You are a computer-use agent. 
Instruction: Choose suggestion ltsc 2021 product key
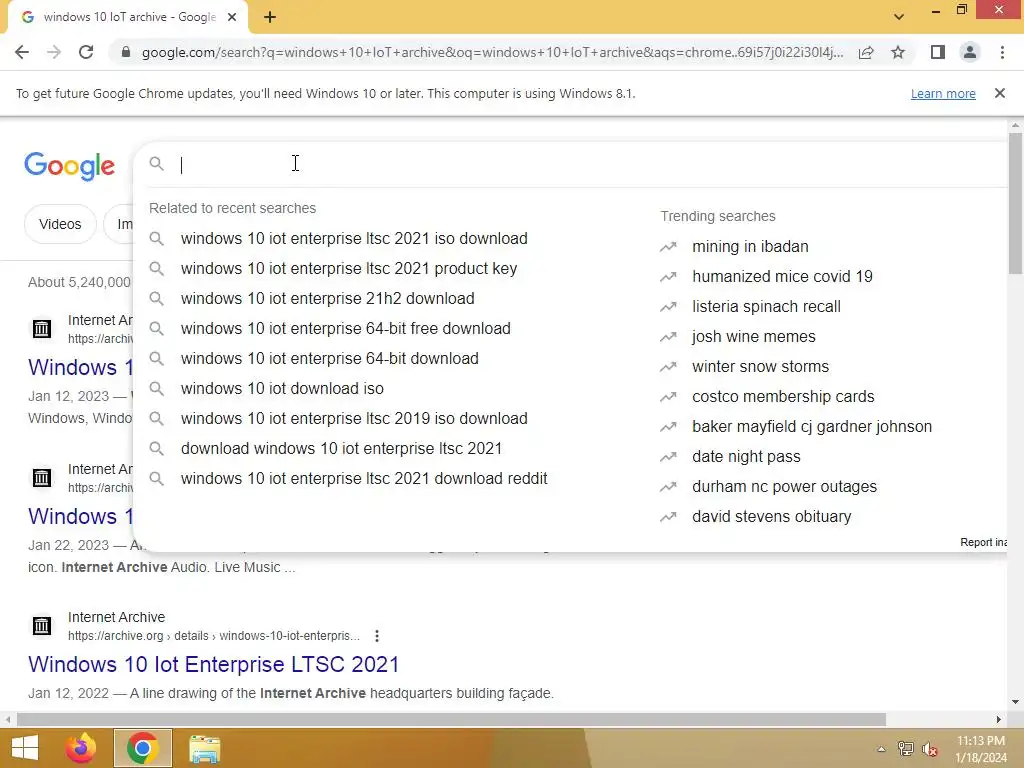(349, 268)
